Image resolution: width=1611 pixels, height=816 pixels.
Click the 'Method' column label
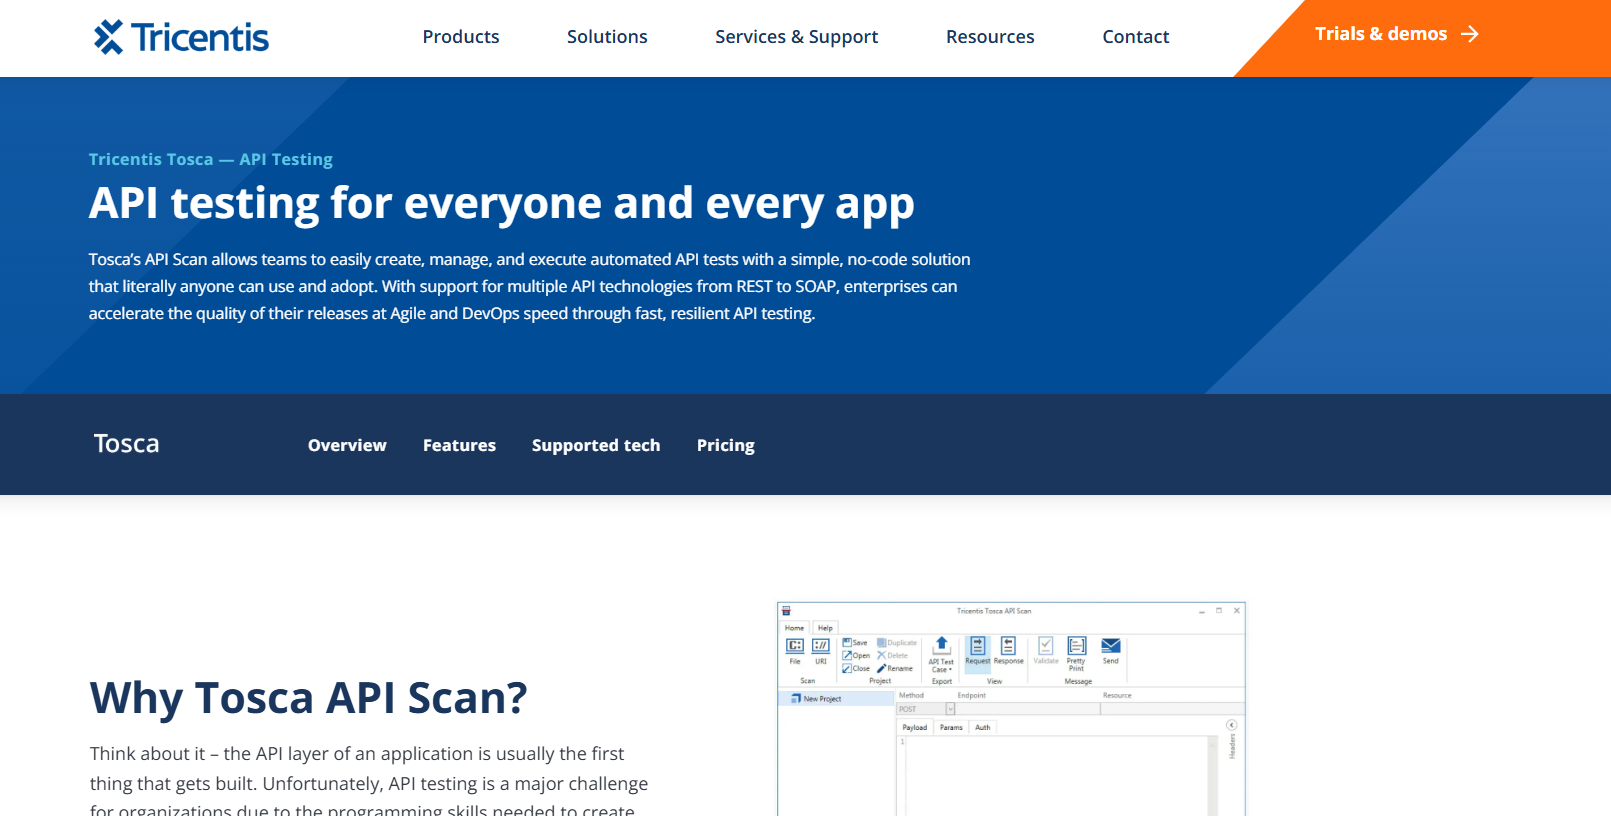point(911,695)
